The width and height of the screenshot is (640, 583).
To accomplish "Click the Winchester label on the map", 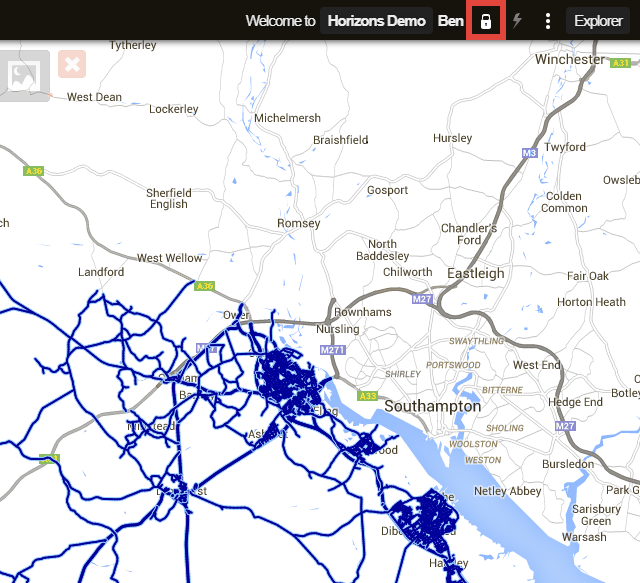I will tap(570, 59).
